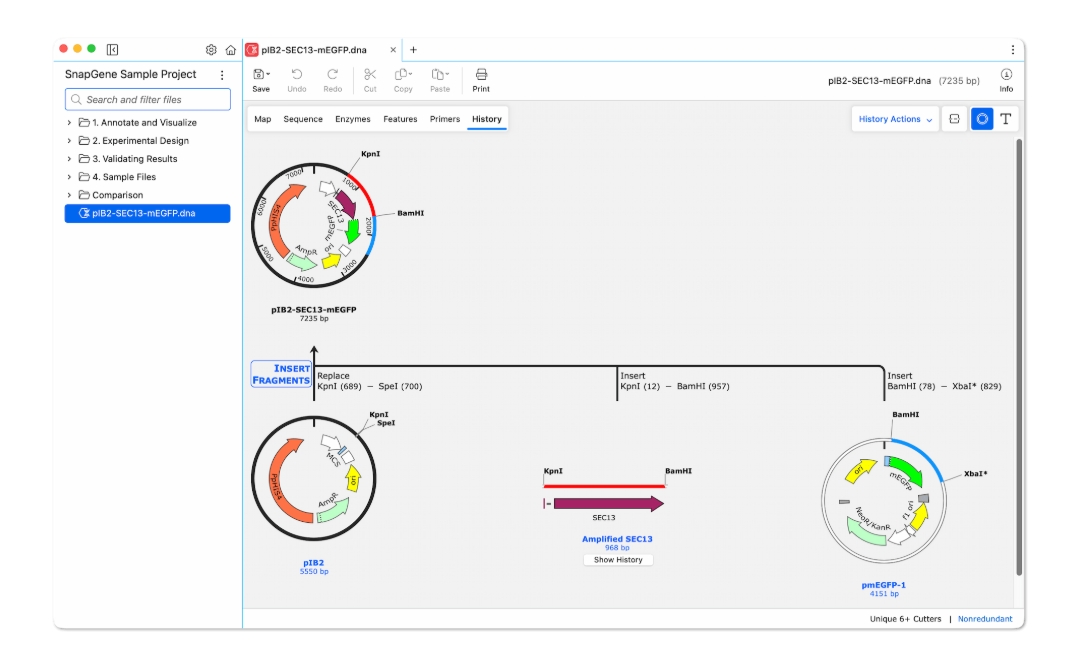Click Show History button under Amplified SEC13
Screen dimensions: 1083x653
point(618,560)
